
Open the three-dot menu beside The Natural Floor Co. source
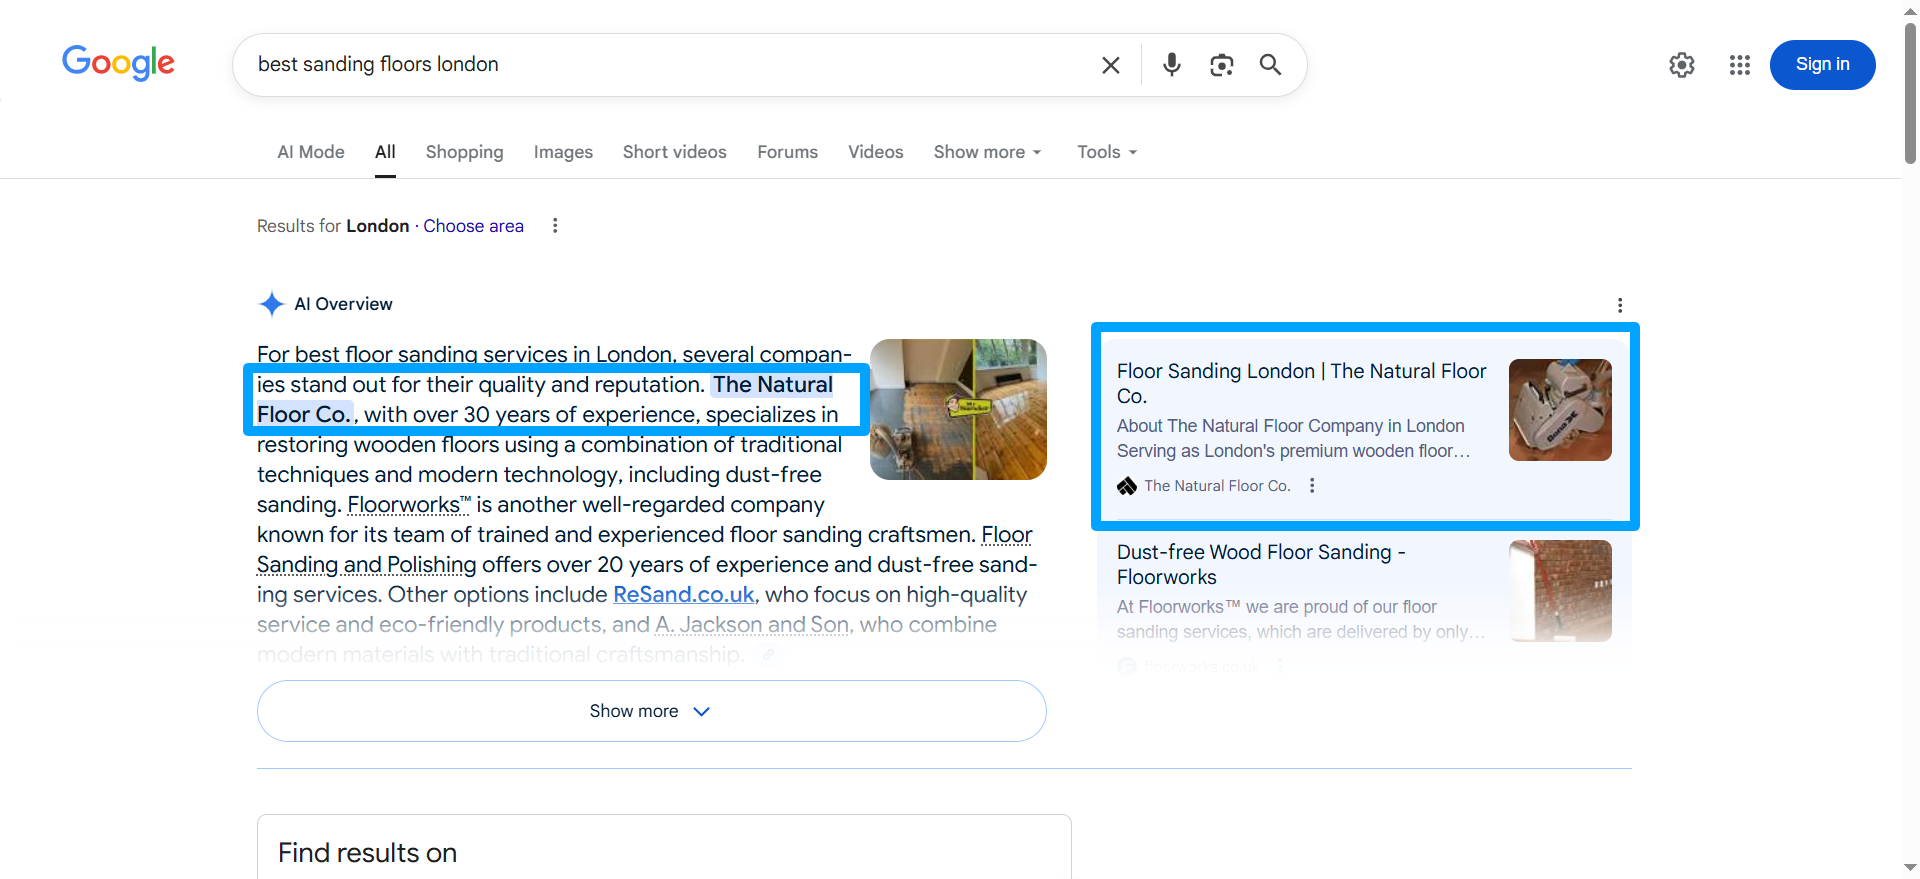(x=1312, y=486)
